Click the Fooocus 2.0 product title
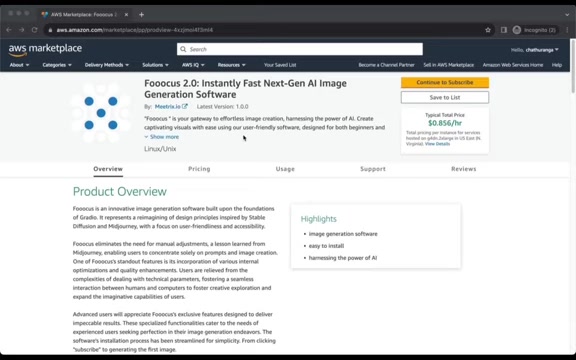Screen dimensions: 576x360 245,89
